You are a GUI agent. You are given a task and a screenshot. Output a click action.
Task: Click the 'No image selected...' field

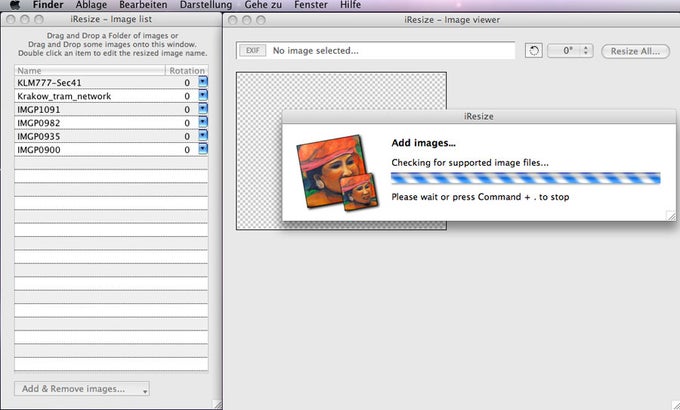click(x=376, y=50)
